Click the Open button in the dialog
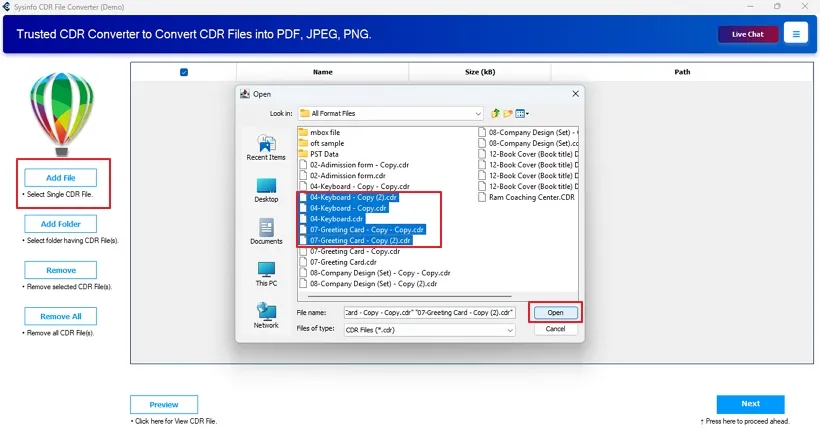The width and height of the screenshot is (820, 432). click(555, 313)
